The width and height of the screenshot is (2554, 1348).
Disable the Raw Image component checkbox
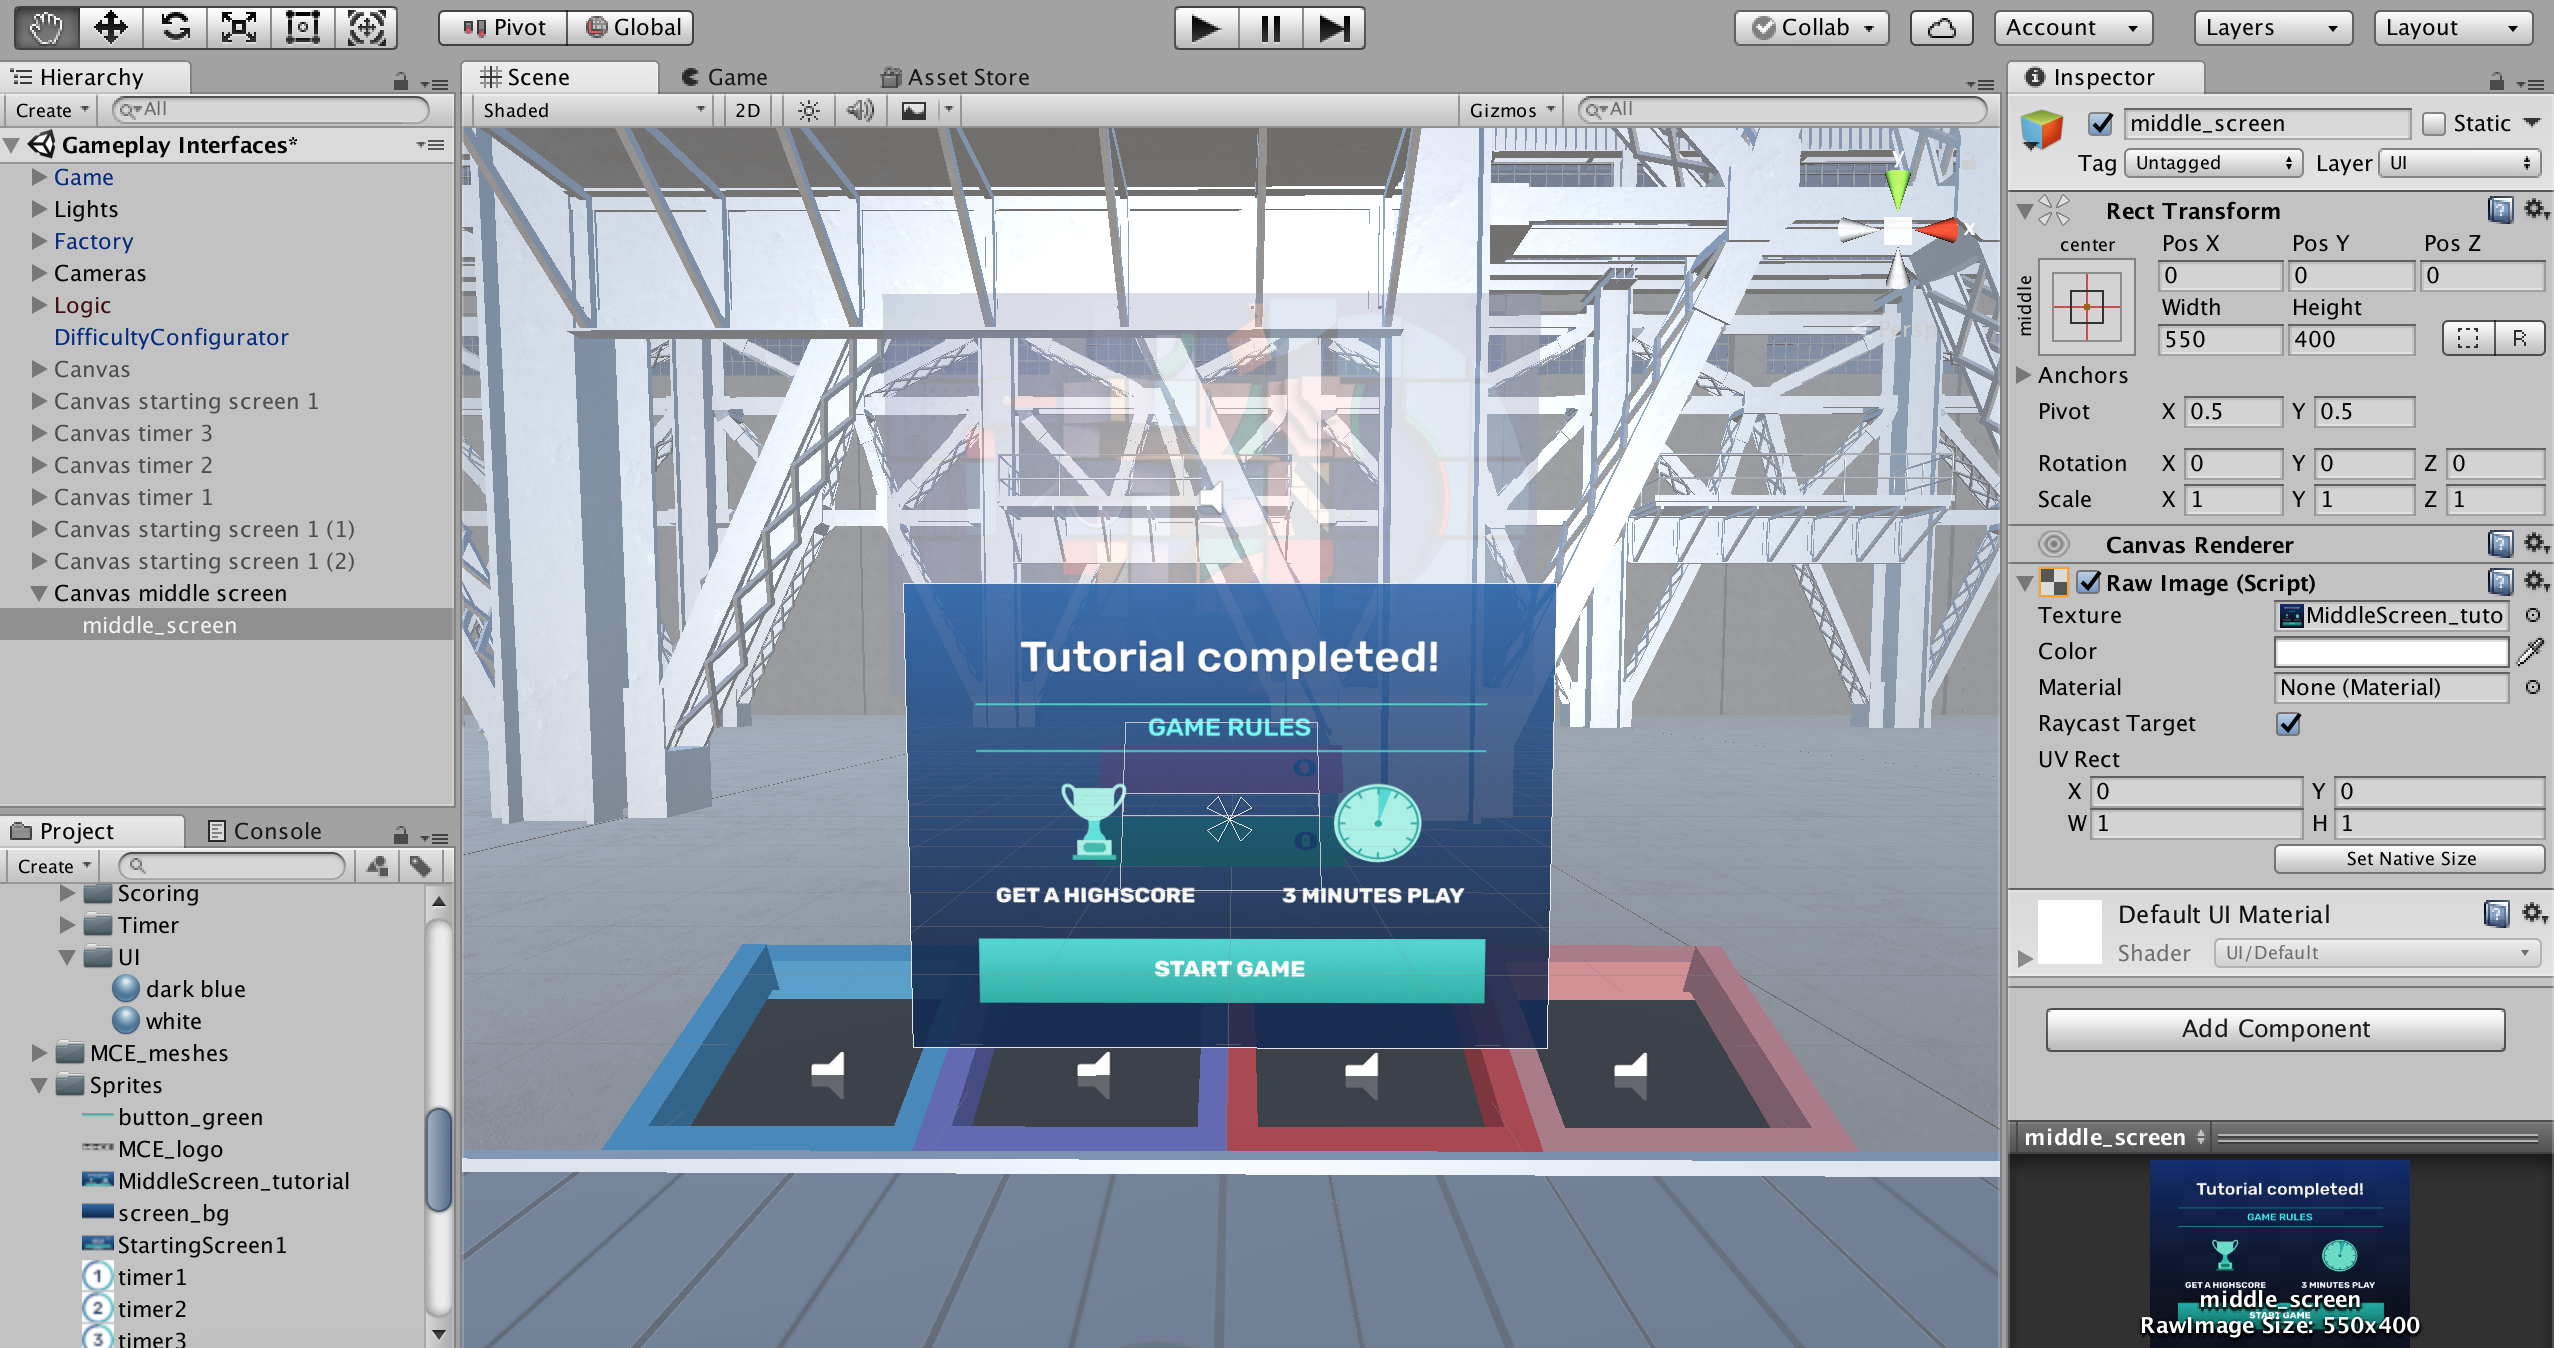(2089, 582)
